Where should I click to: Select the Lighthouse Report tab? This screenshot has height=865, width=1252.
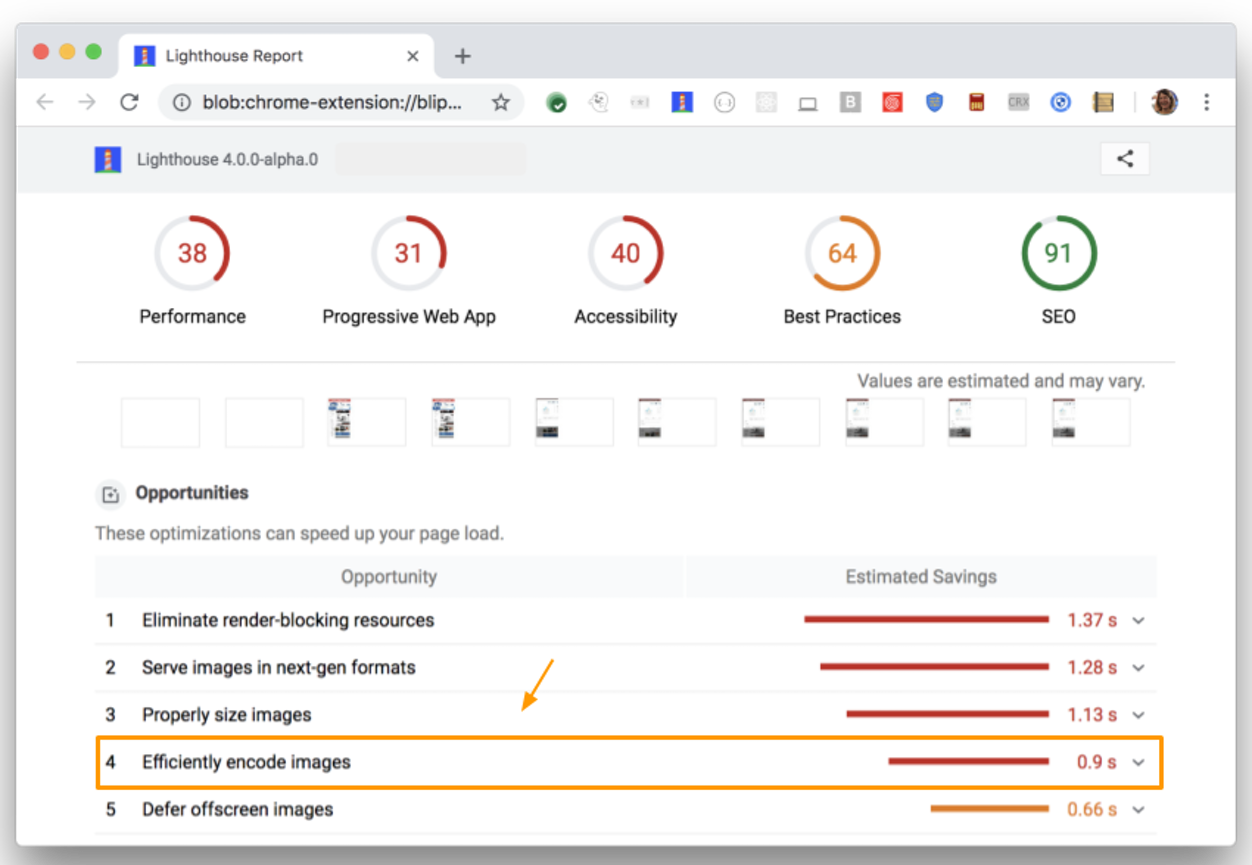[270, 56]
